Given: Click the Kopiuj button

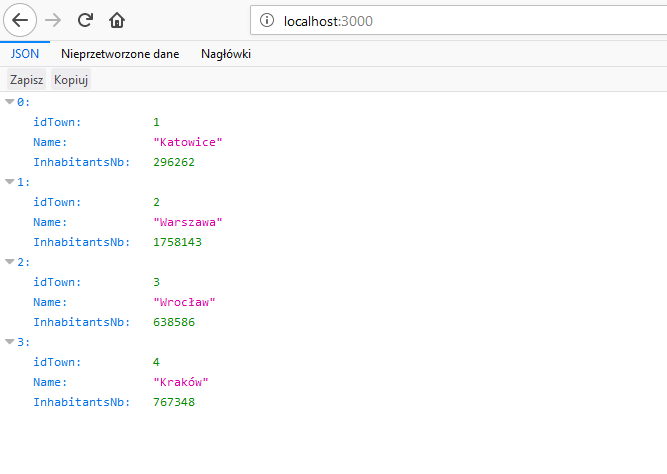Looking at the screenshot, I should click(71, 80).
